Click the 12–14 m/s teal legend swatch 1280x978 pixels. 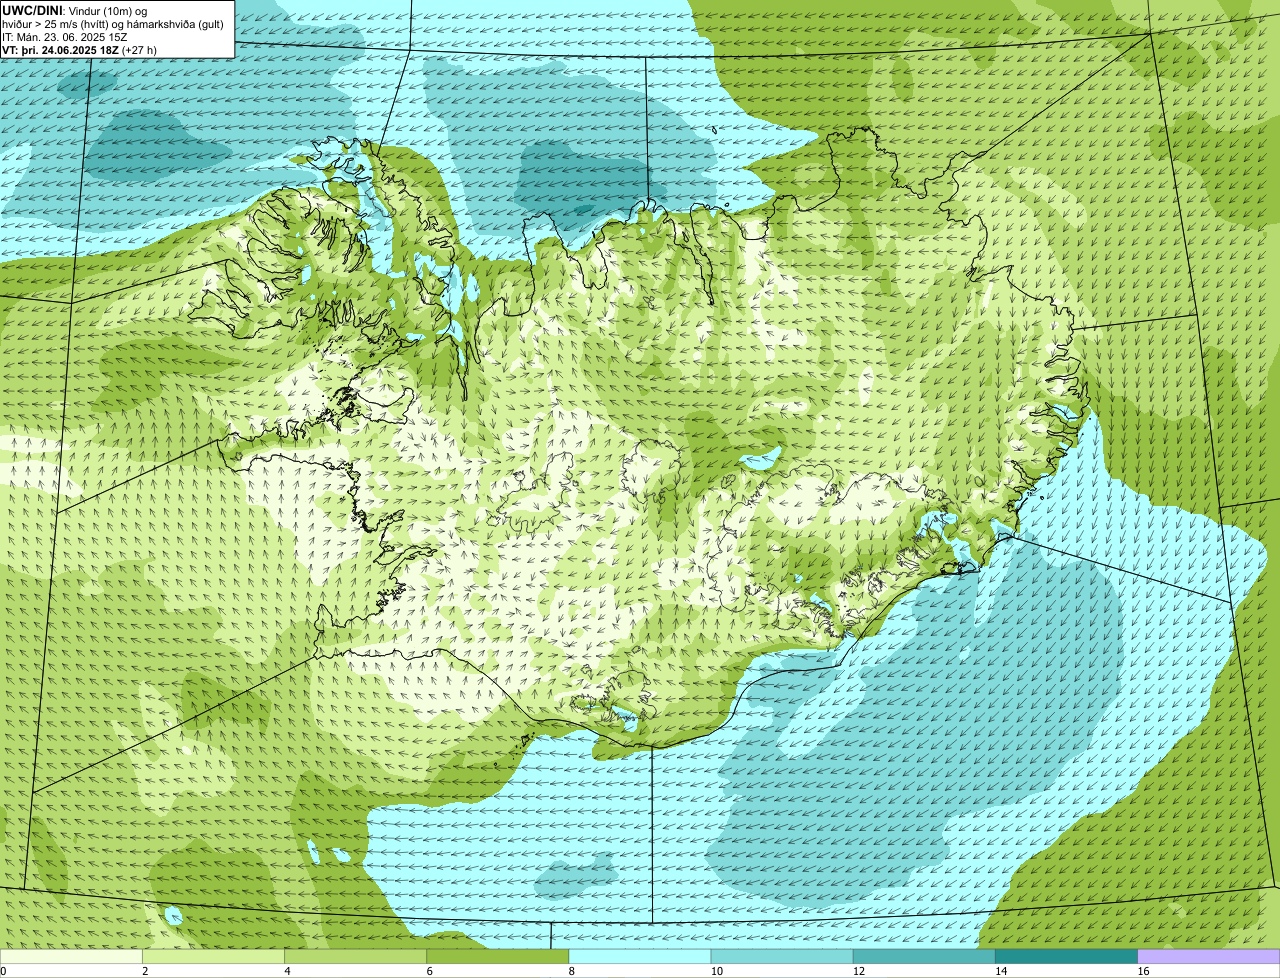pos(924,956)
